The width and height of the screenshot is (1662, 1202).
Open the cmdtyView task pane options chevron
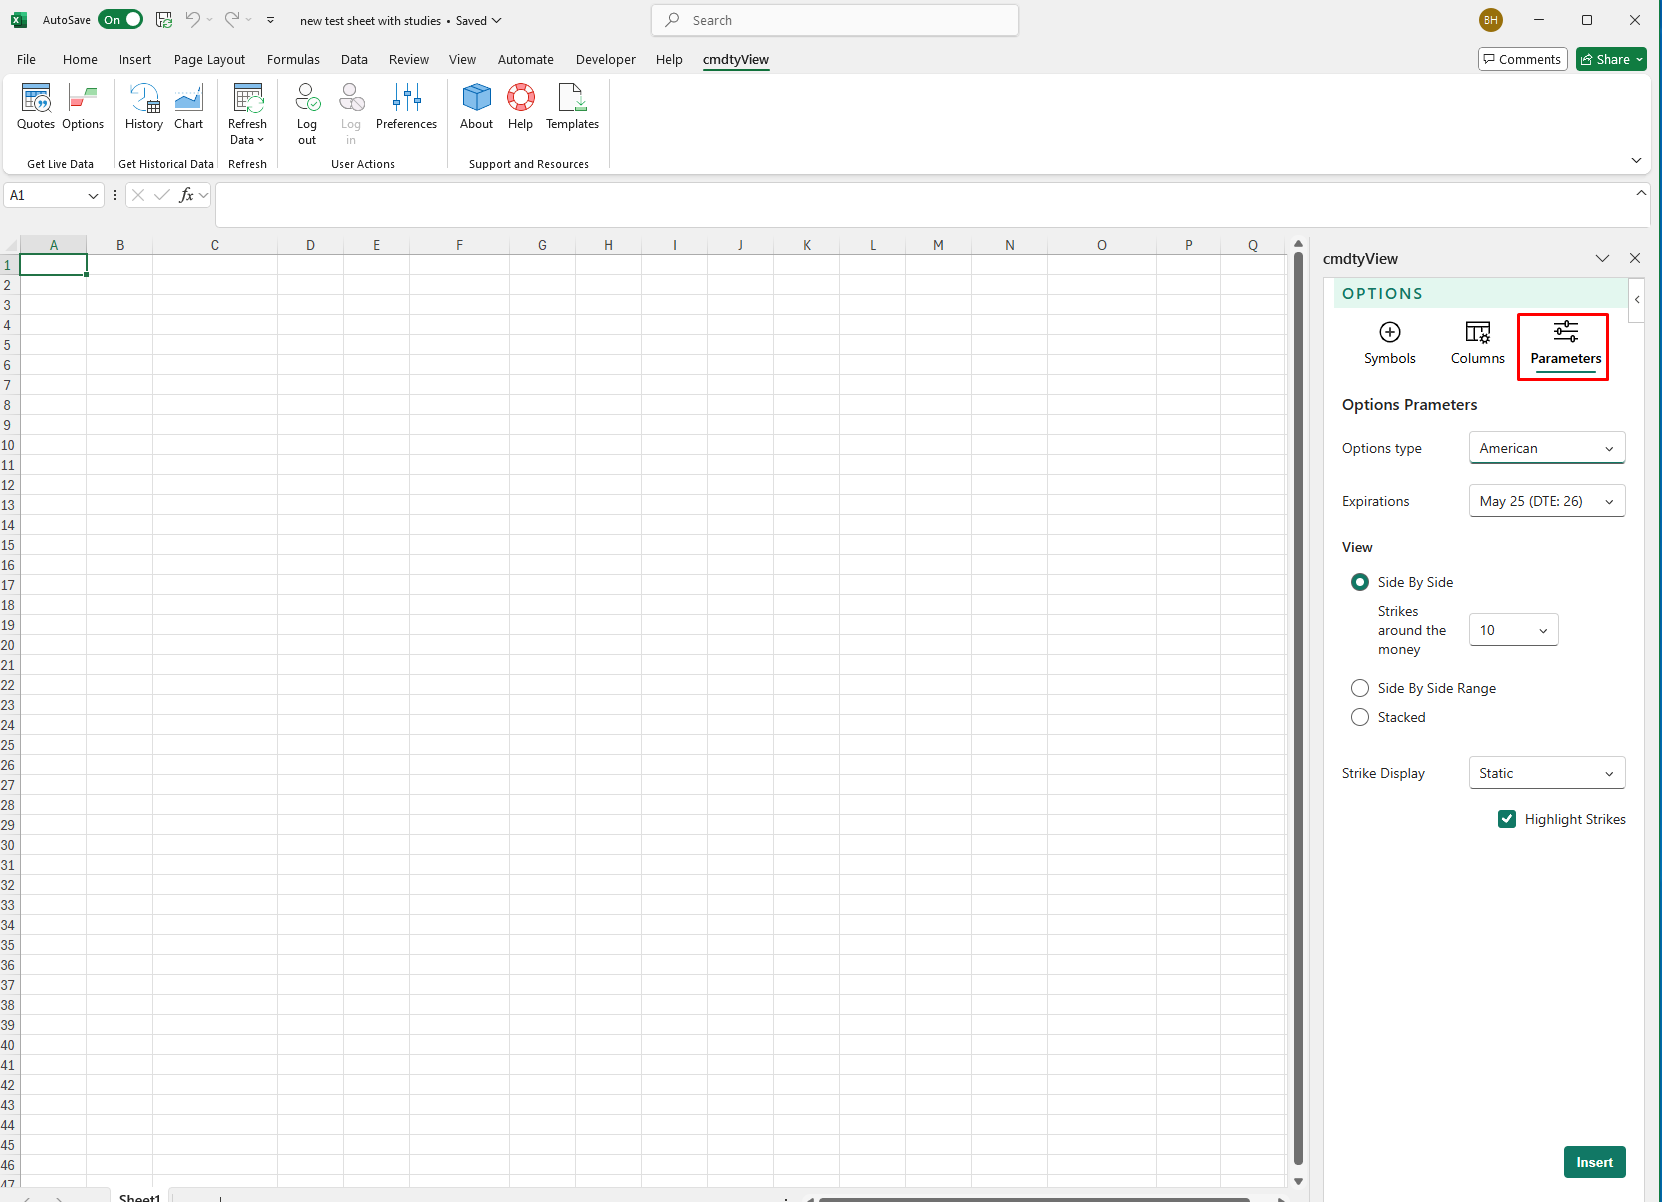click(x=1602, y=258)
